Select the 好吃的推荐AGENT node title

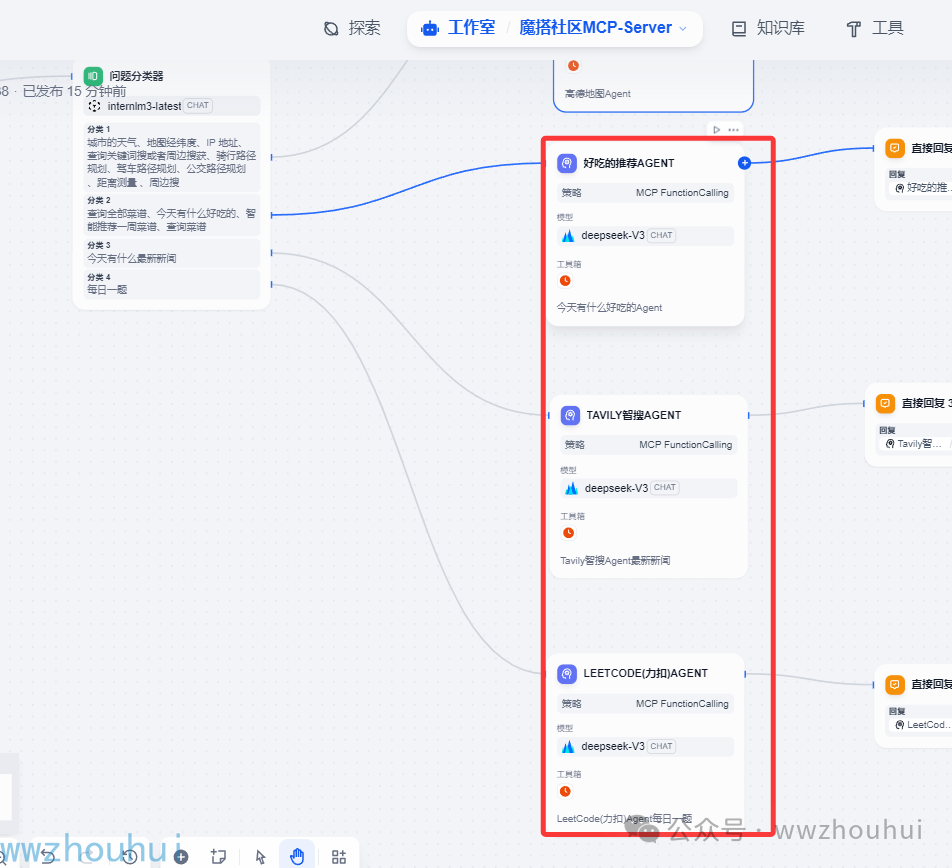point(628,163)
